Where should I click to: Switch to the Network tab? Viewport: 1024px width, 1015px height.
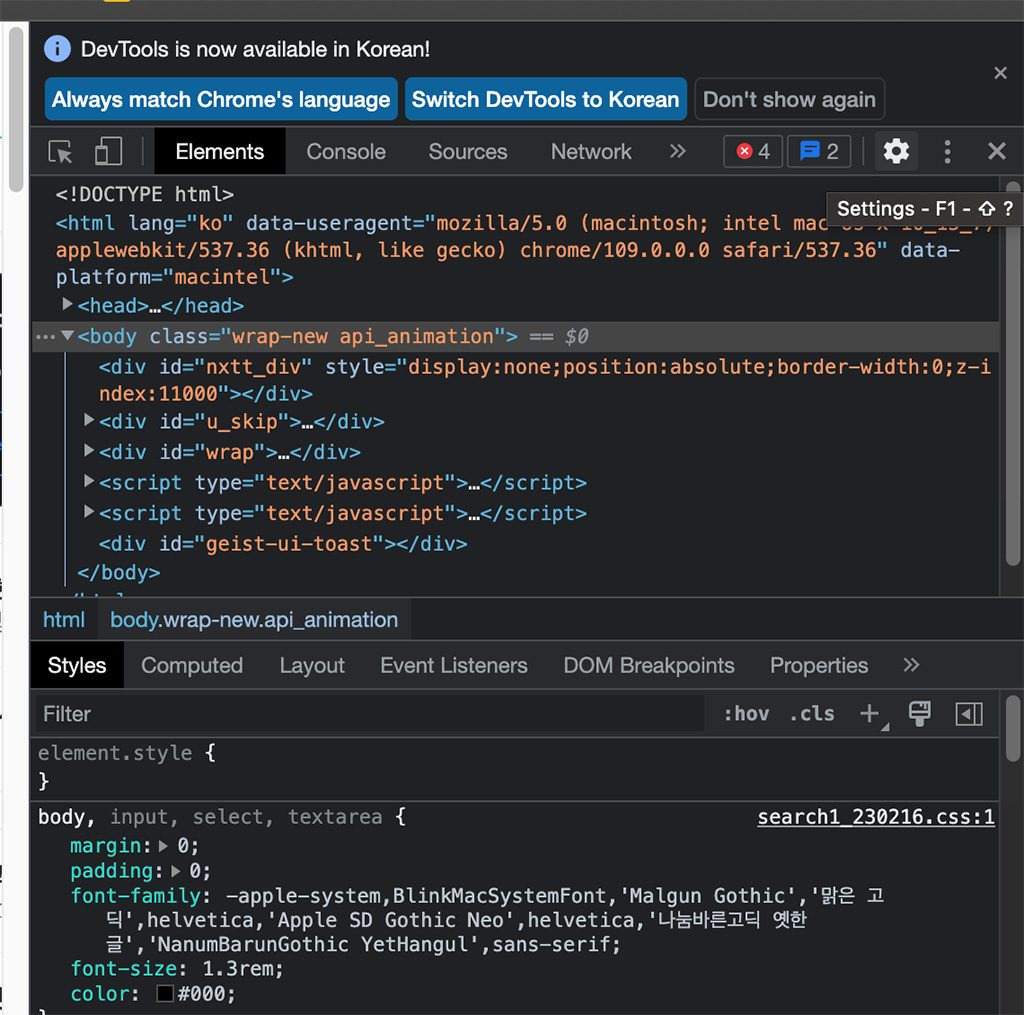[591, 152]
